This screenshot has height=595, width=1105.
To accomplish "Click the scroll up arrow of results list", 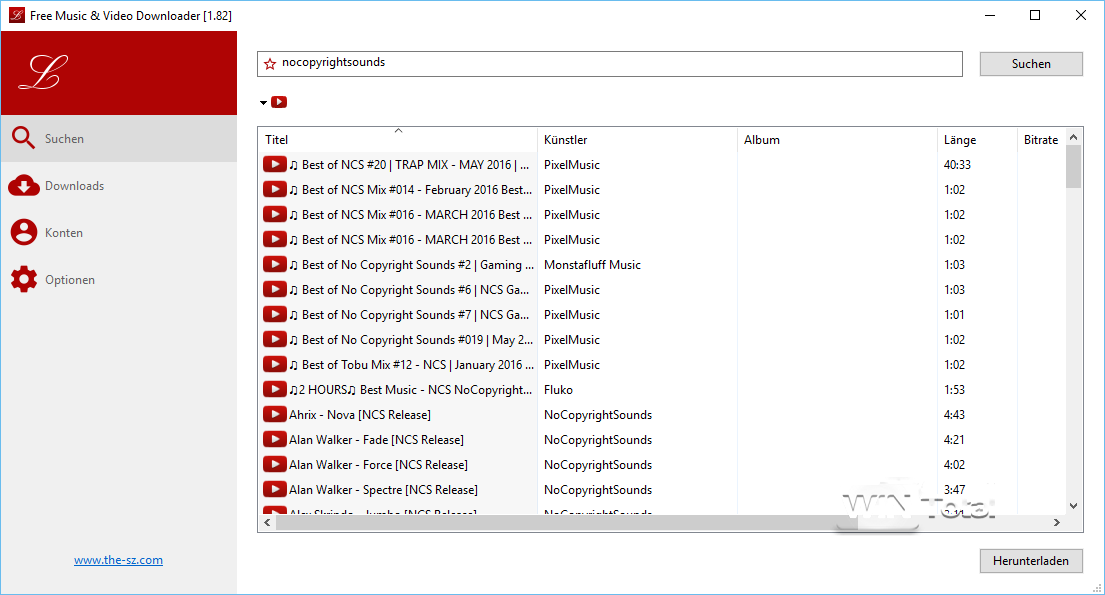I will click(1073, 137).
